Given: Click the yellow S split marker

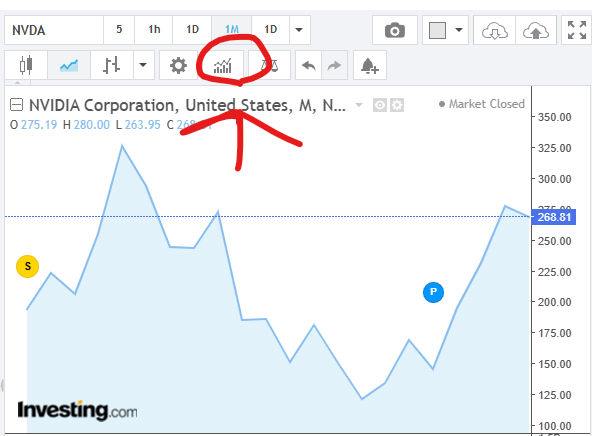Looking at the screenshot, I should coord(28,267).
